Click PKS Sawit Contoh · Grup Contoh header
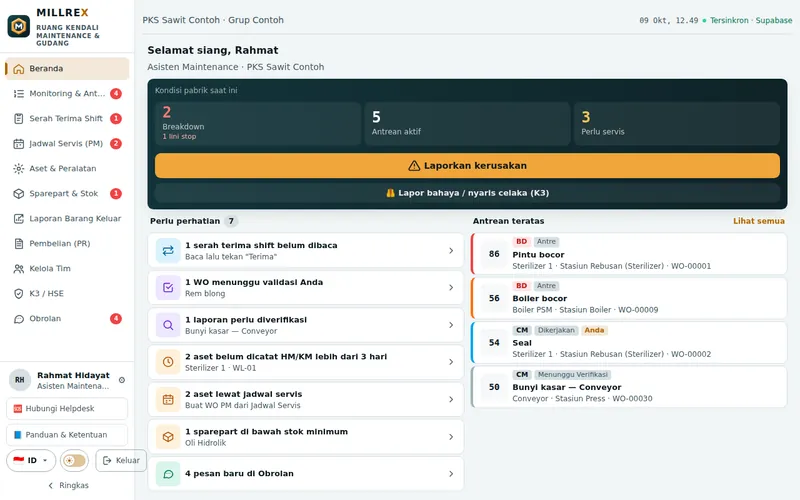 pyautogui.click(x=213, y=20)
